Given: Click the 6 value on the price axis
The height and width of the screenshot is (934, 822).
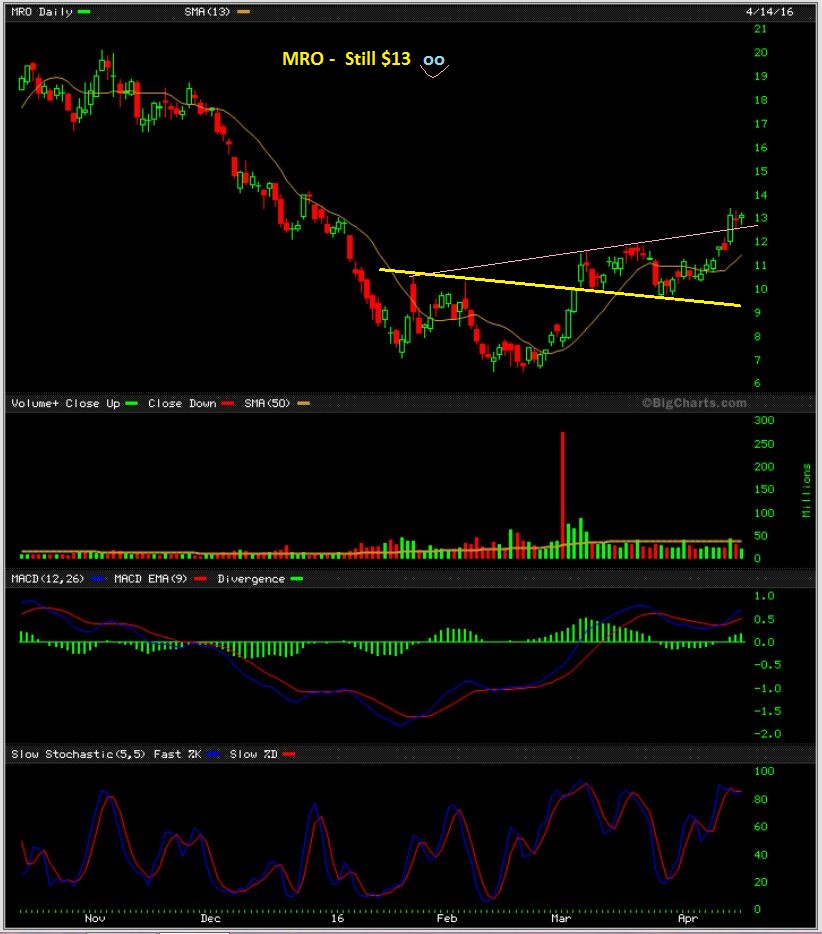Looking at the screenshot, I should pyautogui.click(x=757, y=383).
